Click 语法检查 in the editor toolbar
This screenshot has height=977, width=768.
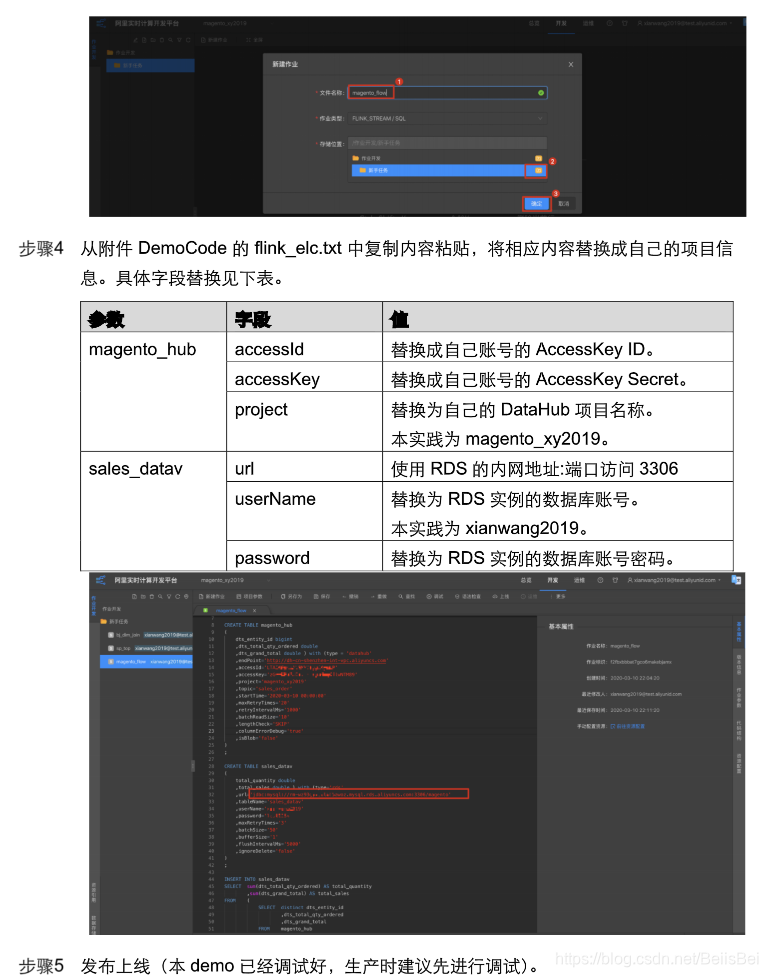pos(468,596)
